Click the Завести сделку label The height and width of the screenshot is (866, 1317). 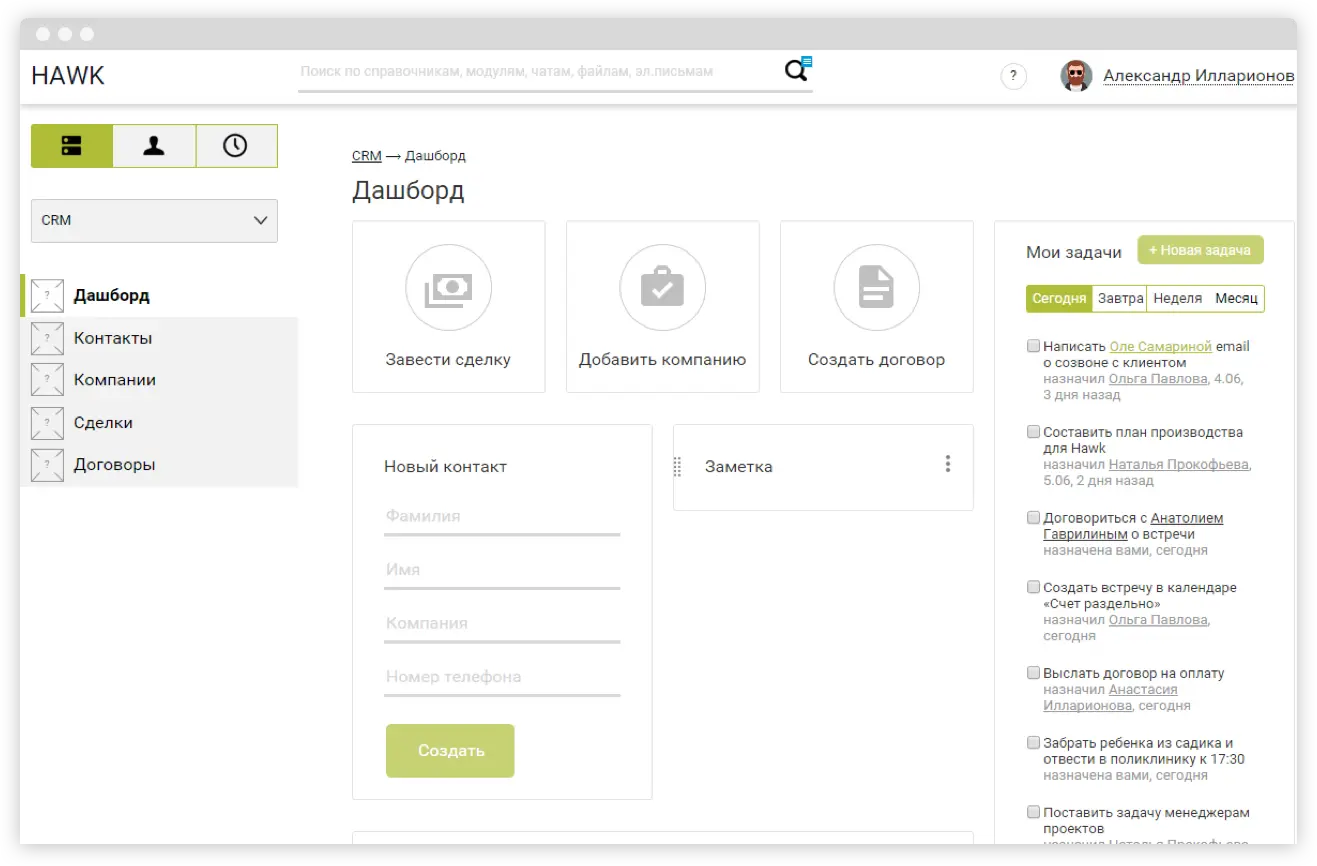tap(448, 360)
